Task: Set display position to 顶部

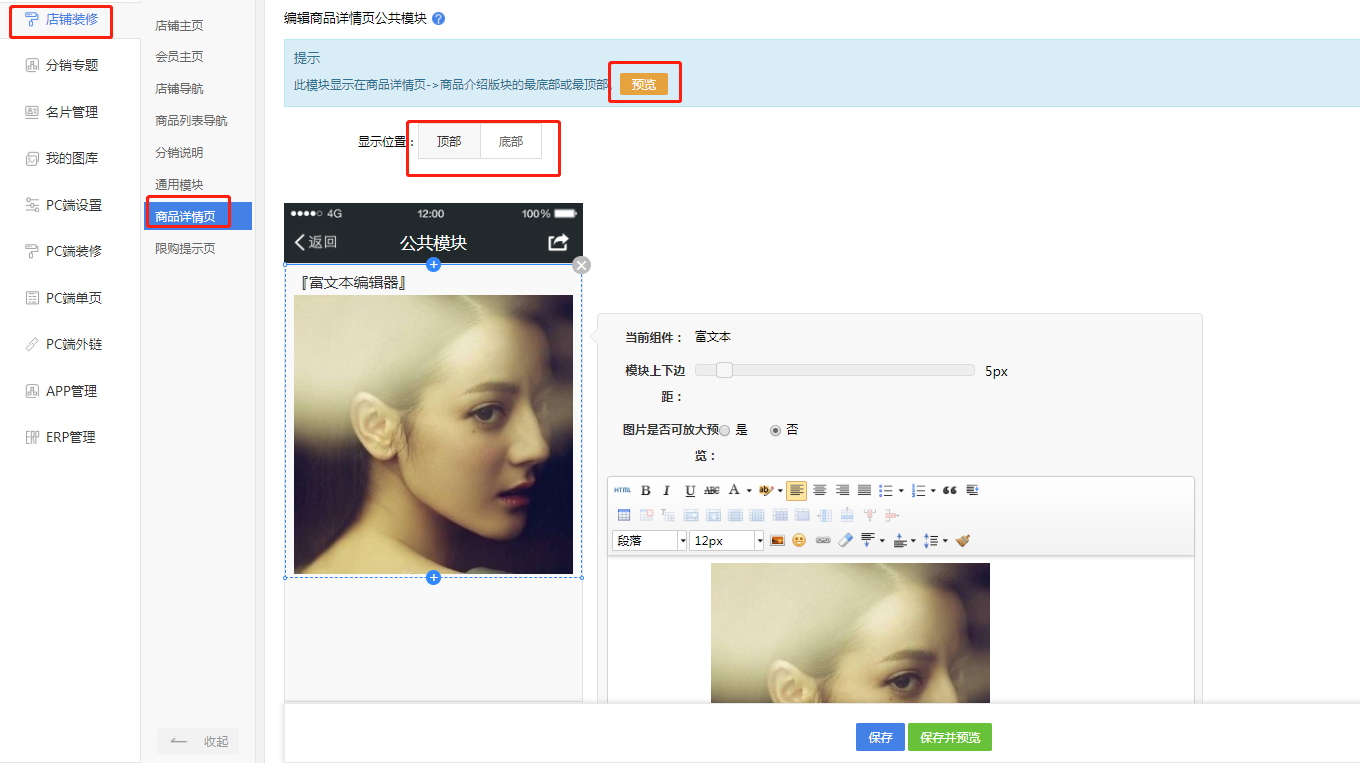Action: 449,142
